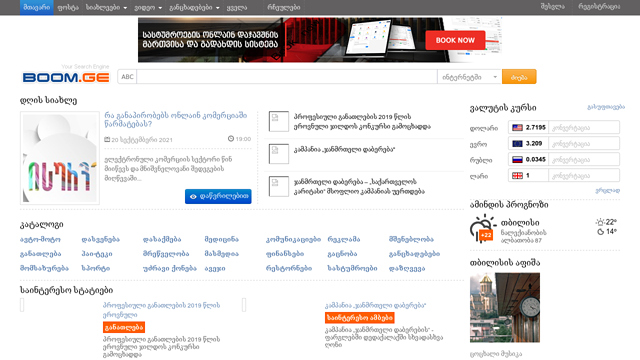Expand the სიახლეები dropdown menu
This screenshot has height=360, width=640.
click(106, 7)
